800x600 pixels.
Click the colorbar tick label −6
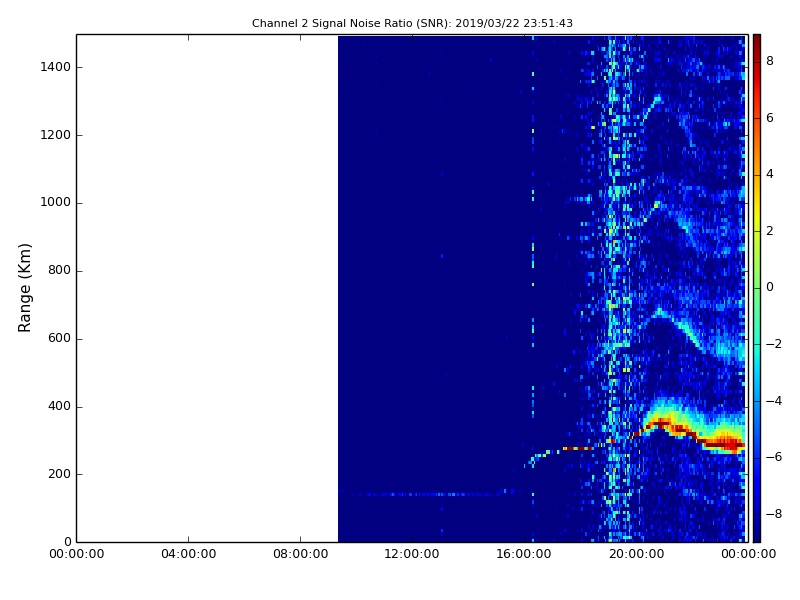(774, 457)
